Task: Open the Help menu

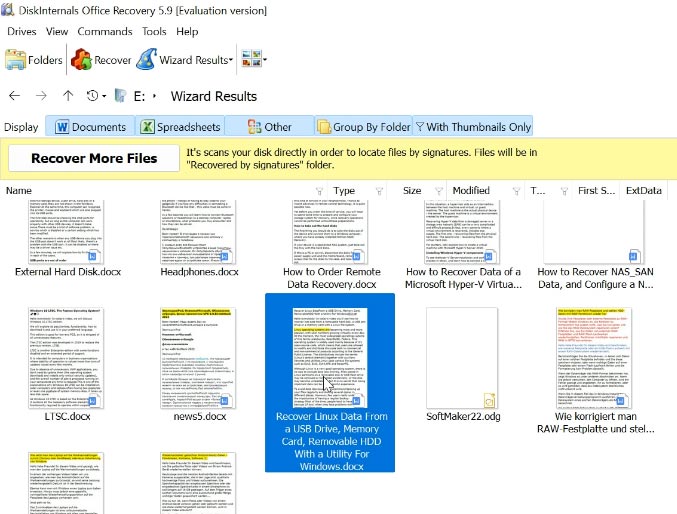Action: point(187,32)
